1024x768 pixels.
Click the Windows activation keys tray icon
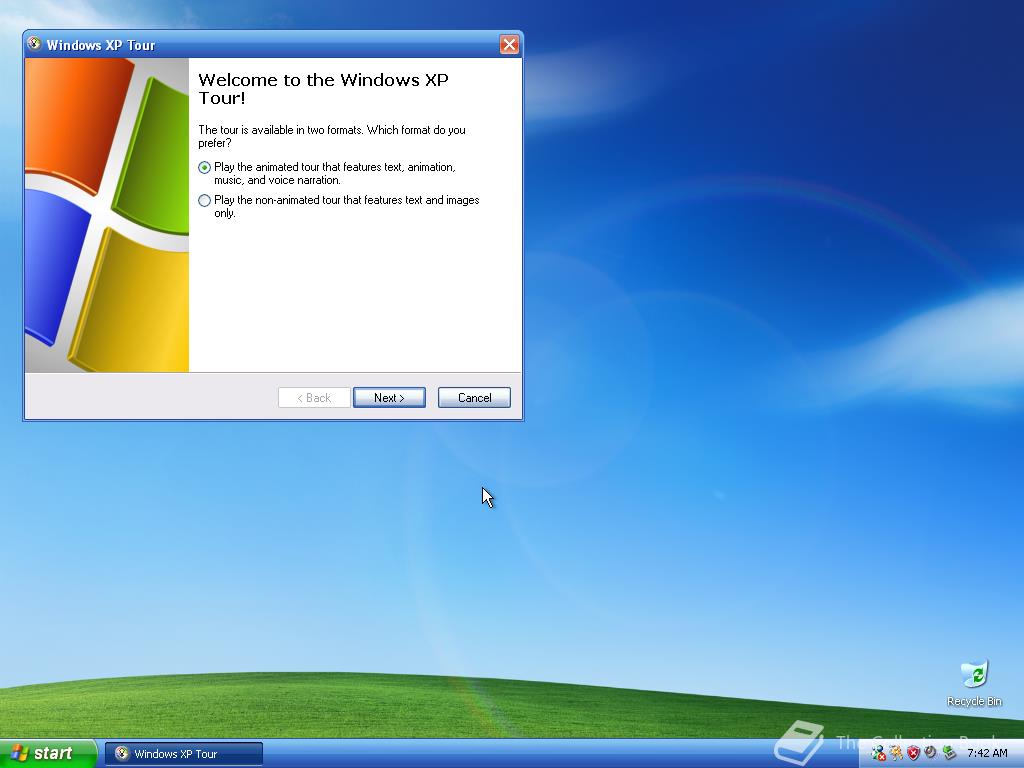(896, 754)
